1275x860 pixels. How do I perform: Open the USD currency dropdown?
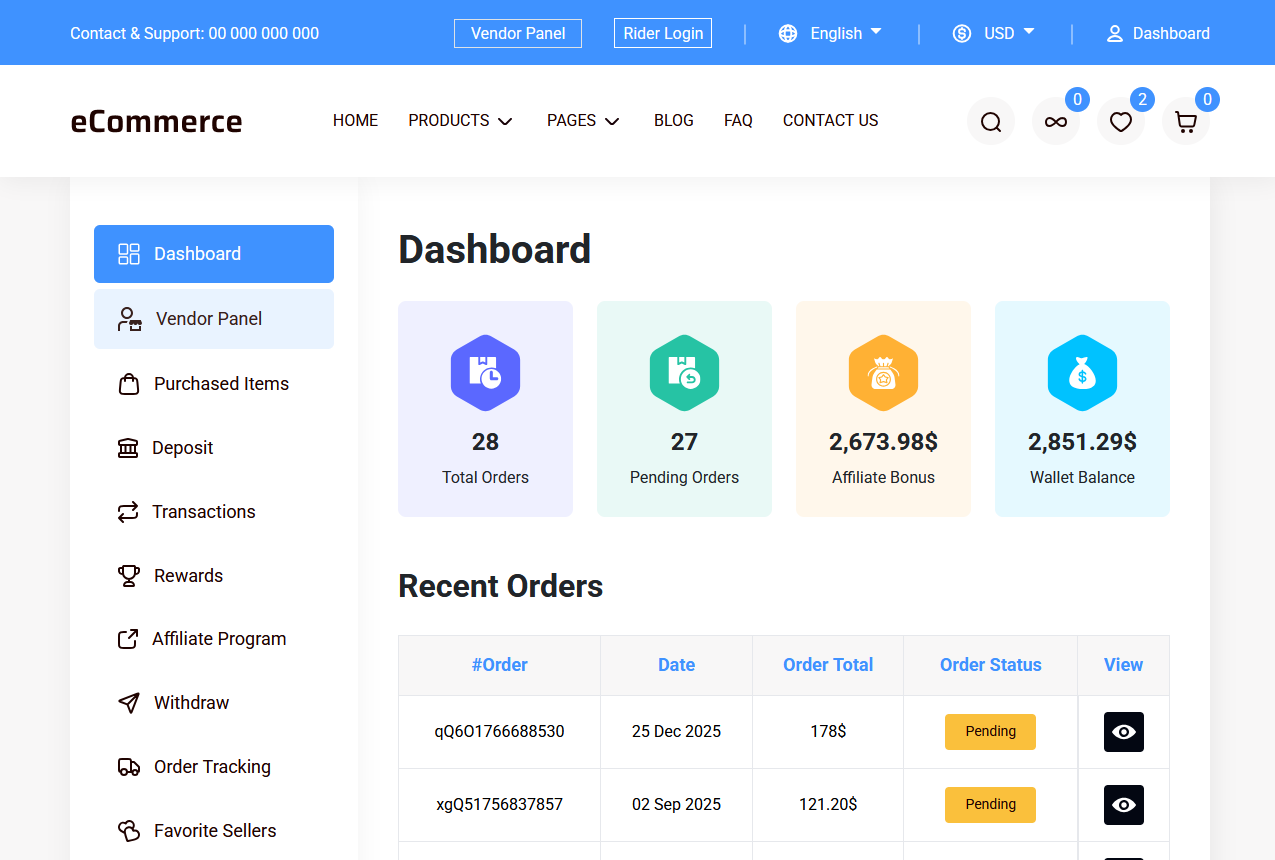[993, 33]
